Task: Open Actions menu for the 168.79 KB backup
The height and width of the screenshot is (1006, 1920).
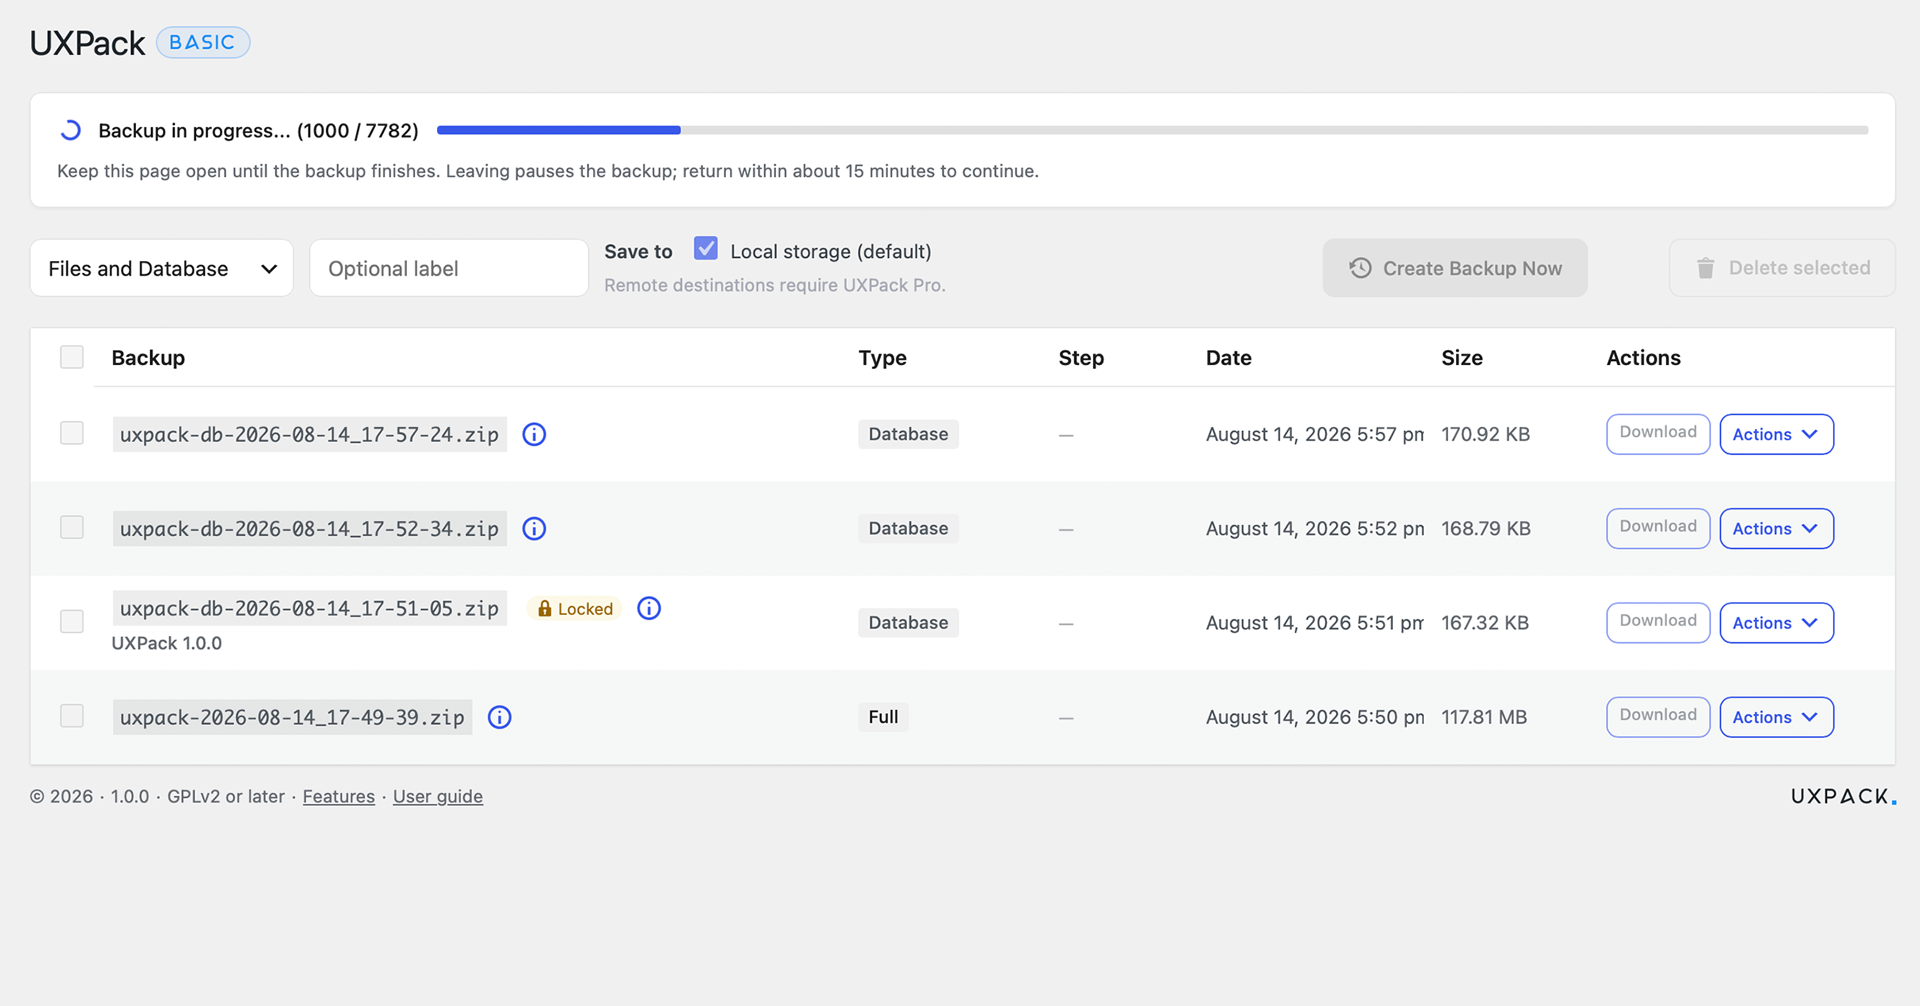Action: (x=1776, y=528)
